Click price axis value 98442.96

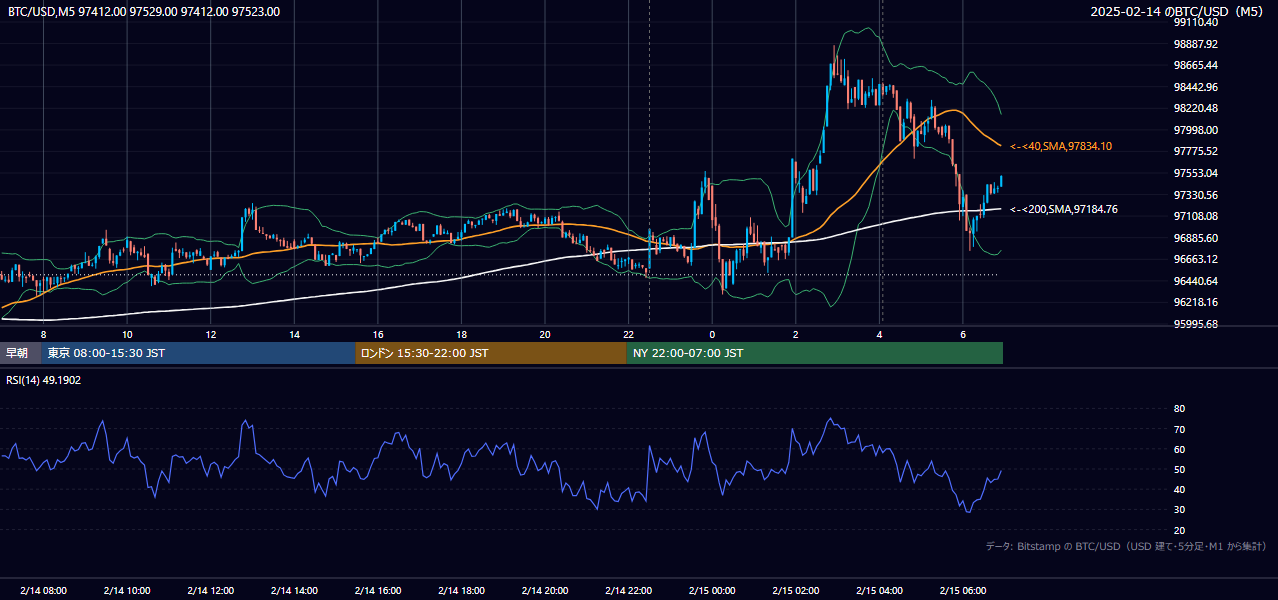point(1196,87)
